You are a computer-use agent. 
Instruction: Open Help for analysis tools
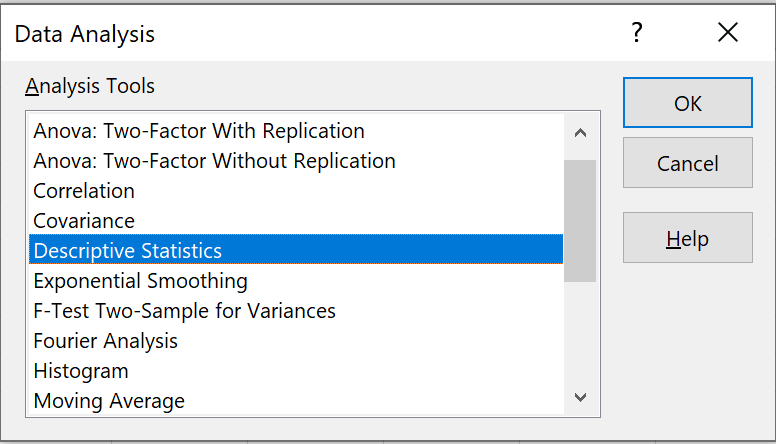pyautogui.click(x=687, y=238)
